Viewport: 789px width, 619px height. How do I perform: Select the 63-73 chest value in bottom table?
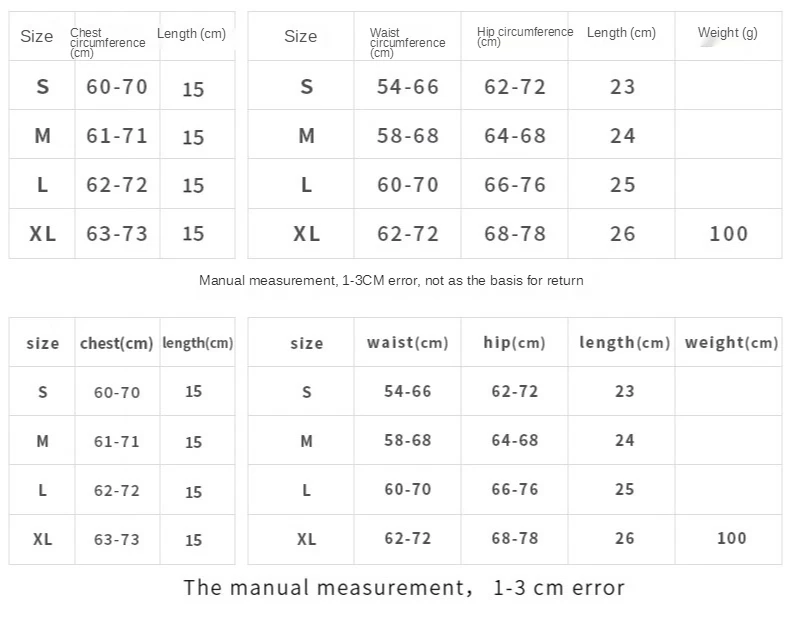117,539
